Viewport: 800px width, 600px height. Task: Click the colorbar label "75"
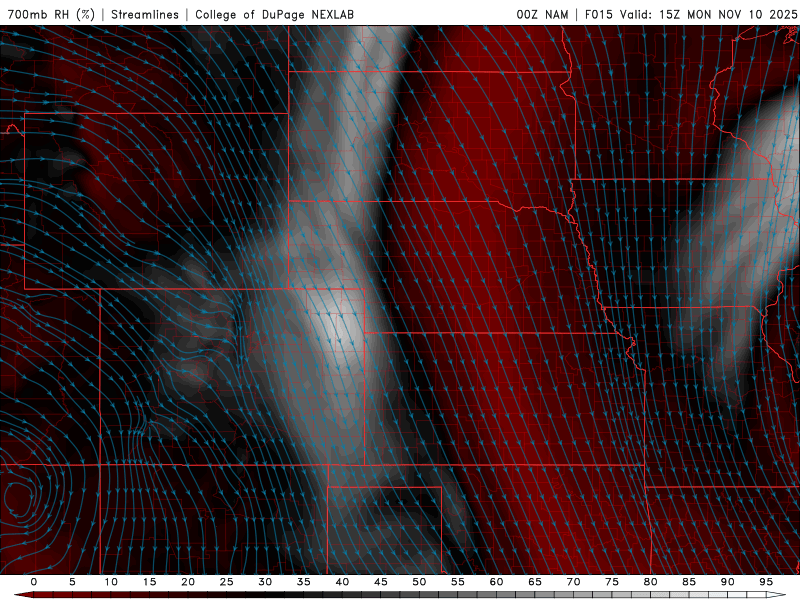[x=612, y=582]
